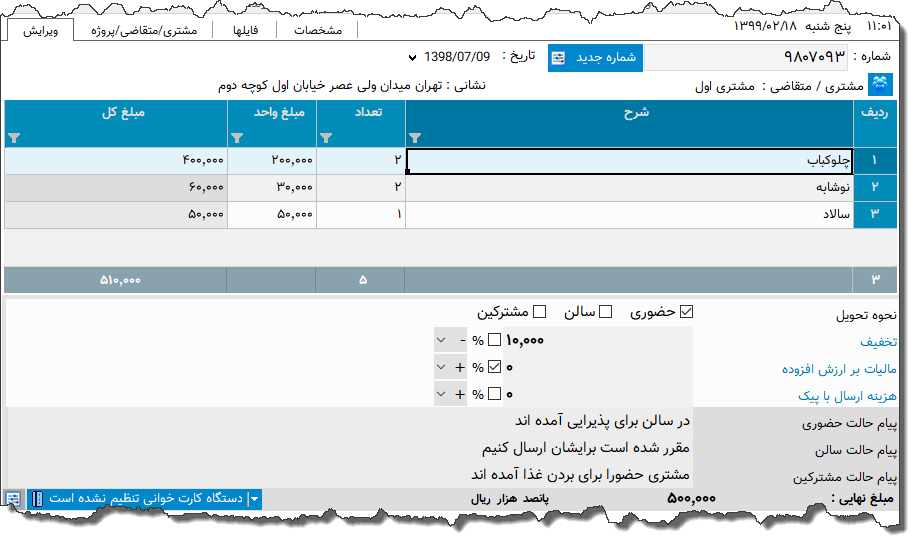The height and width of the screenshot is (536, 908).
Task: Click the total cell in سالاد row
Action: pyautogui.click(x=116, y=215)
